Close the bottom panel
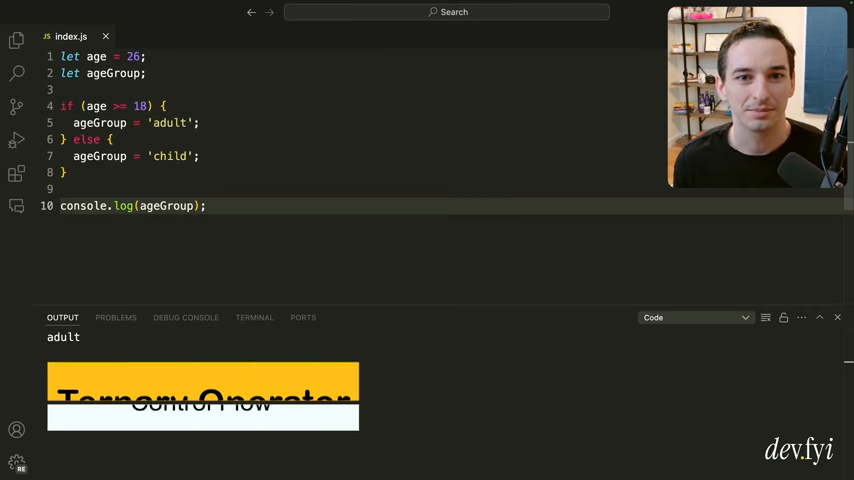Screen dimensions: 854x480 pos(838,317)
